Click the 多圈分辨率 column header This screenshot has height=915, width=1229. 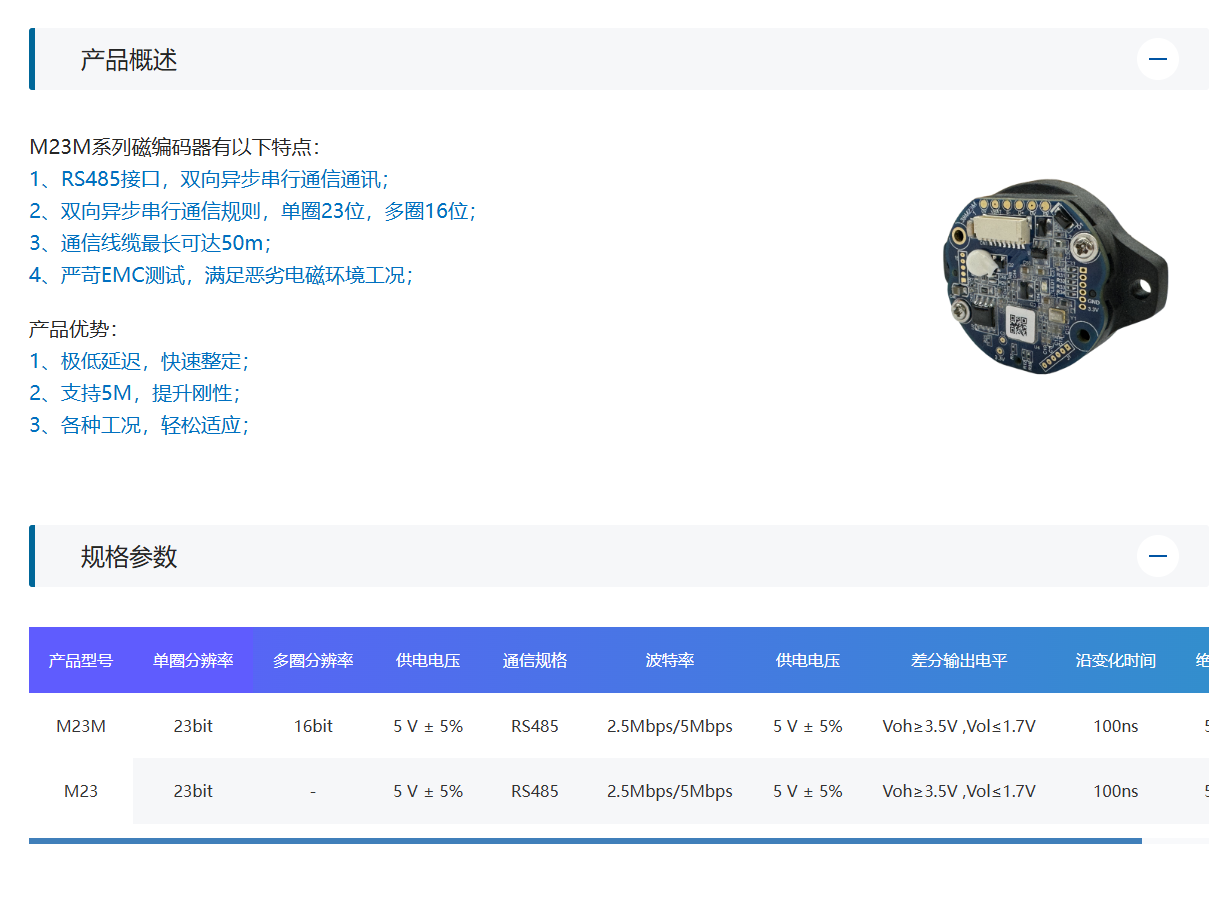[313, 660]
